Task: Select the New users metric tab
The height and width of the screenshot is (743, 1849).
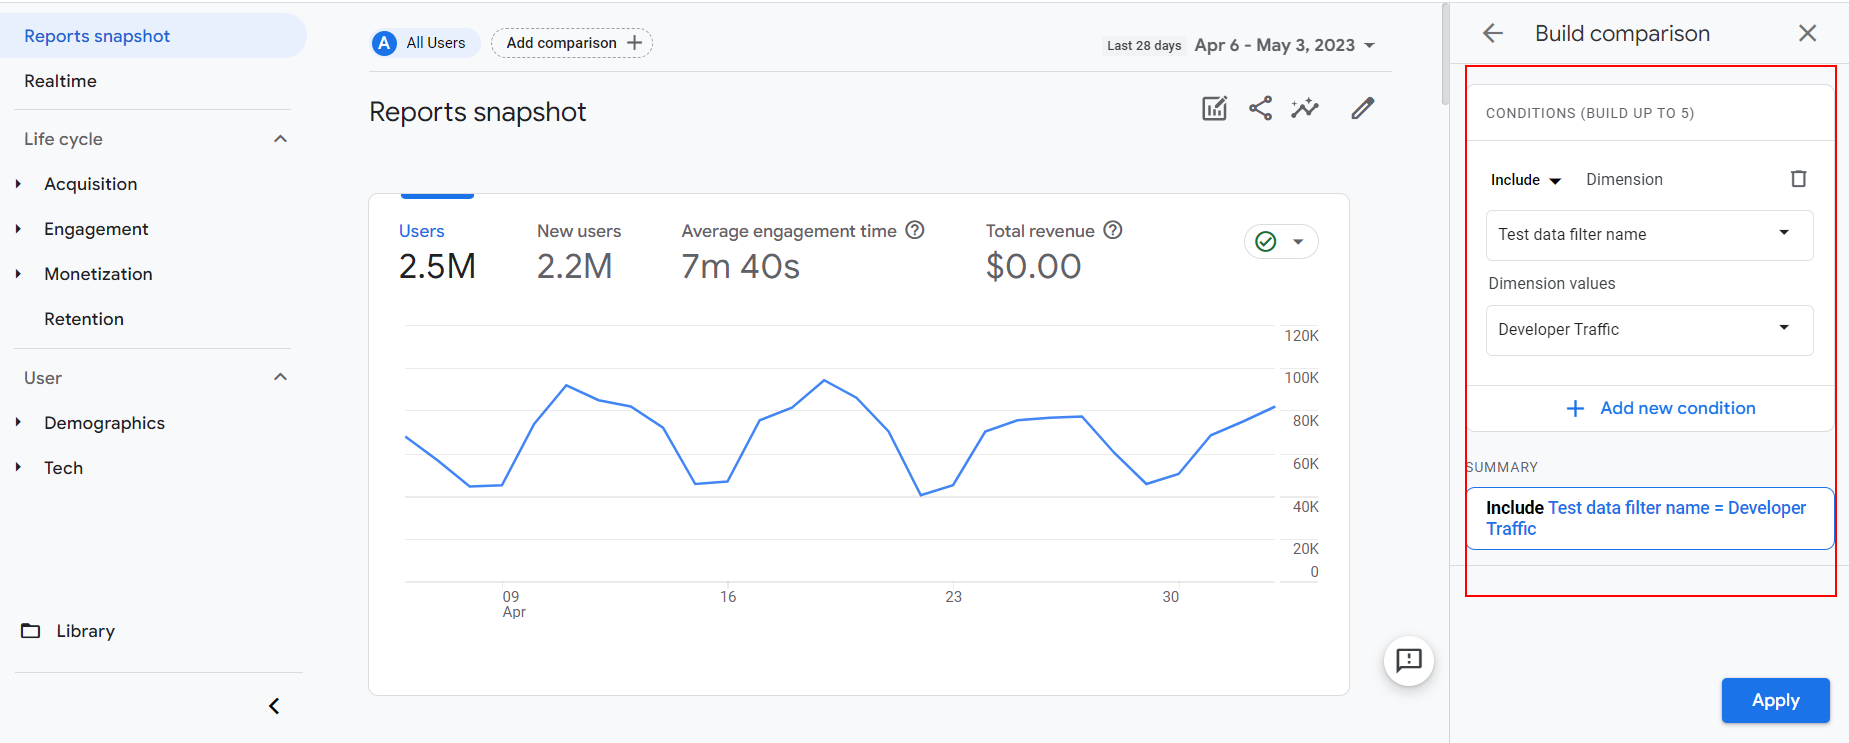Action: tap(578, 250)
